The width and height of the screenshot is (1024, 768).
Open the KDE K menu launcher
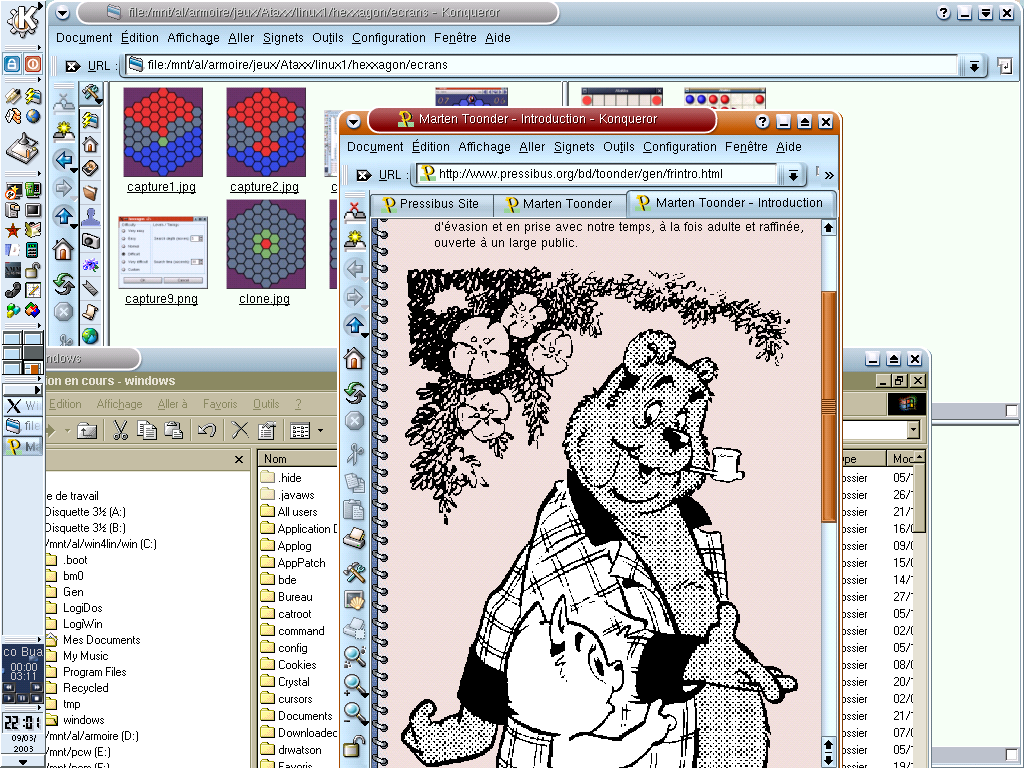[x=22, y=22]
